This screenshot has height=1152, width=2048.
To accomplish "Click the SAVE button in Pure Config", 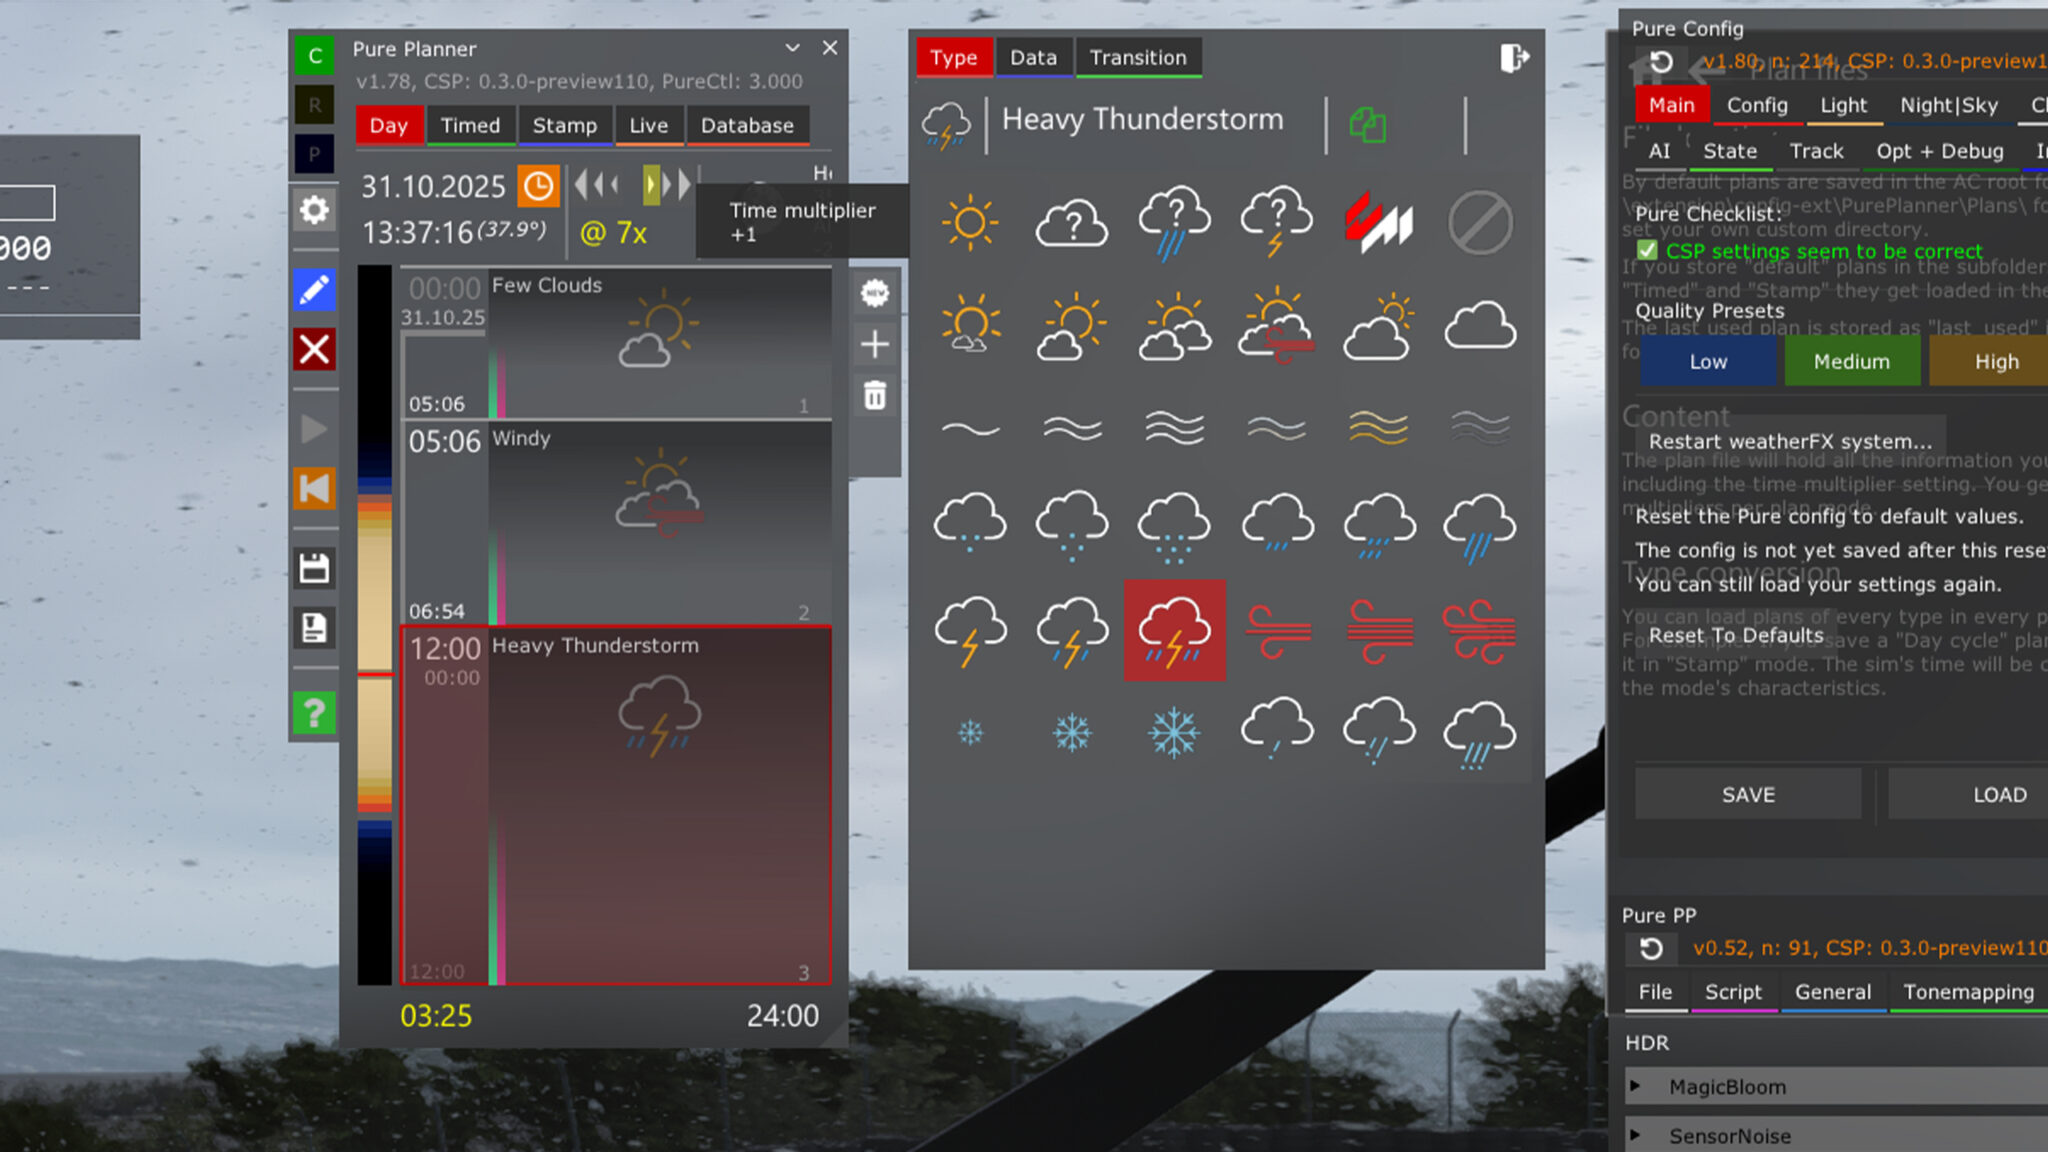I will pos(1747,794).
